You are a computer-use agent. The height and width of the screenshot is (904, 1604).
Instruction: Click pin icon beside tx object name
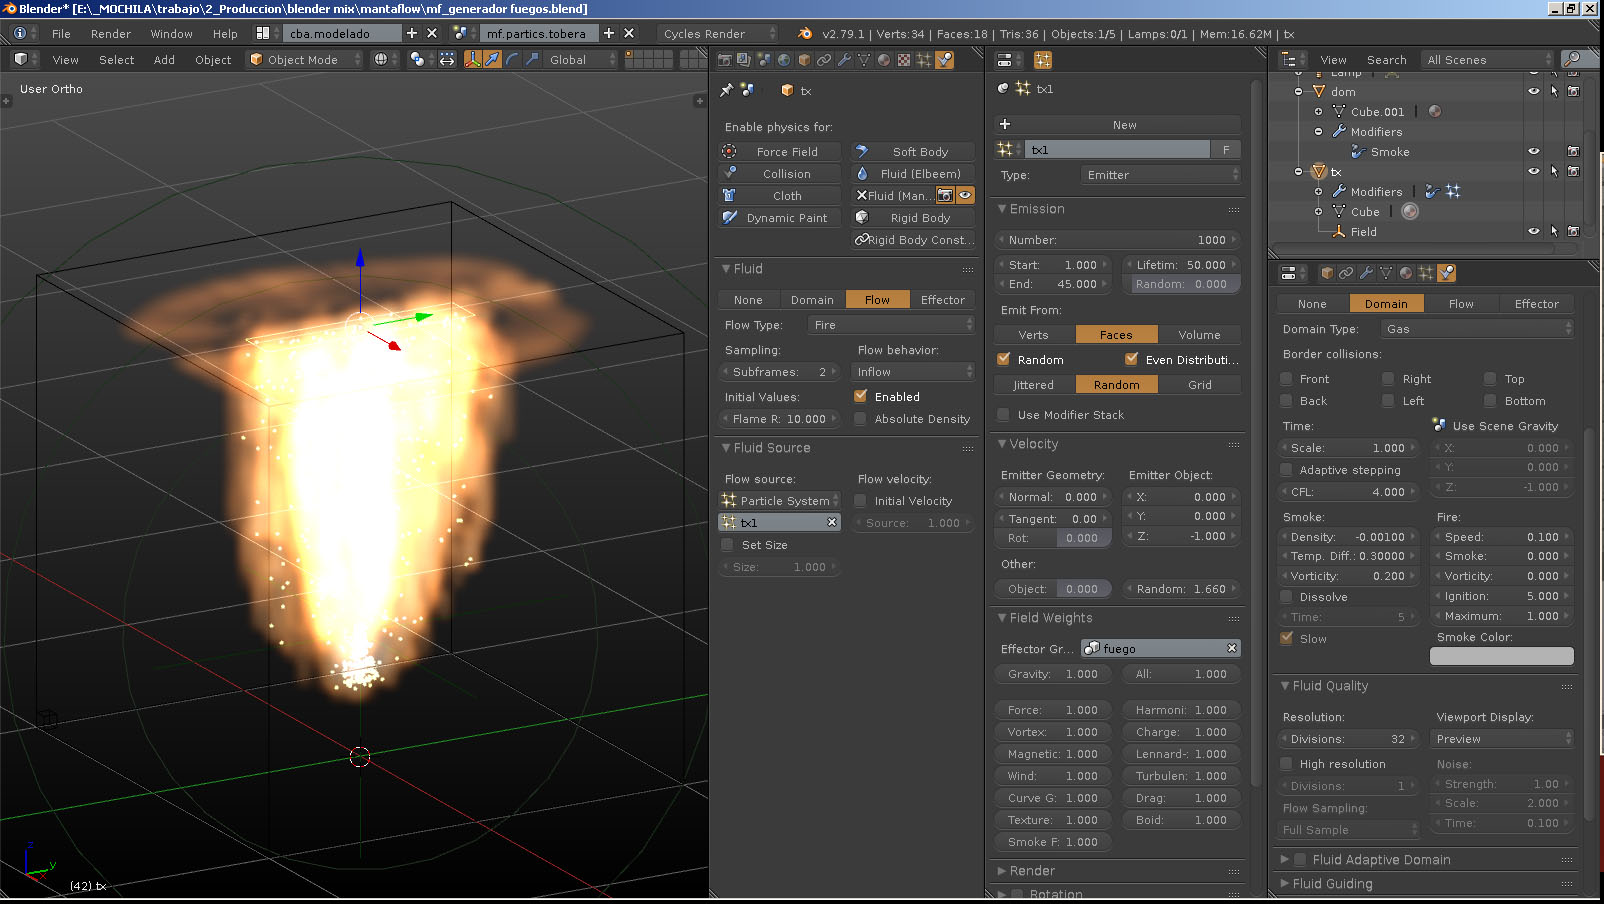click(727, 90)
